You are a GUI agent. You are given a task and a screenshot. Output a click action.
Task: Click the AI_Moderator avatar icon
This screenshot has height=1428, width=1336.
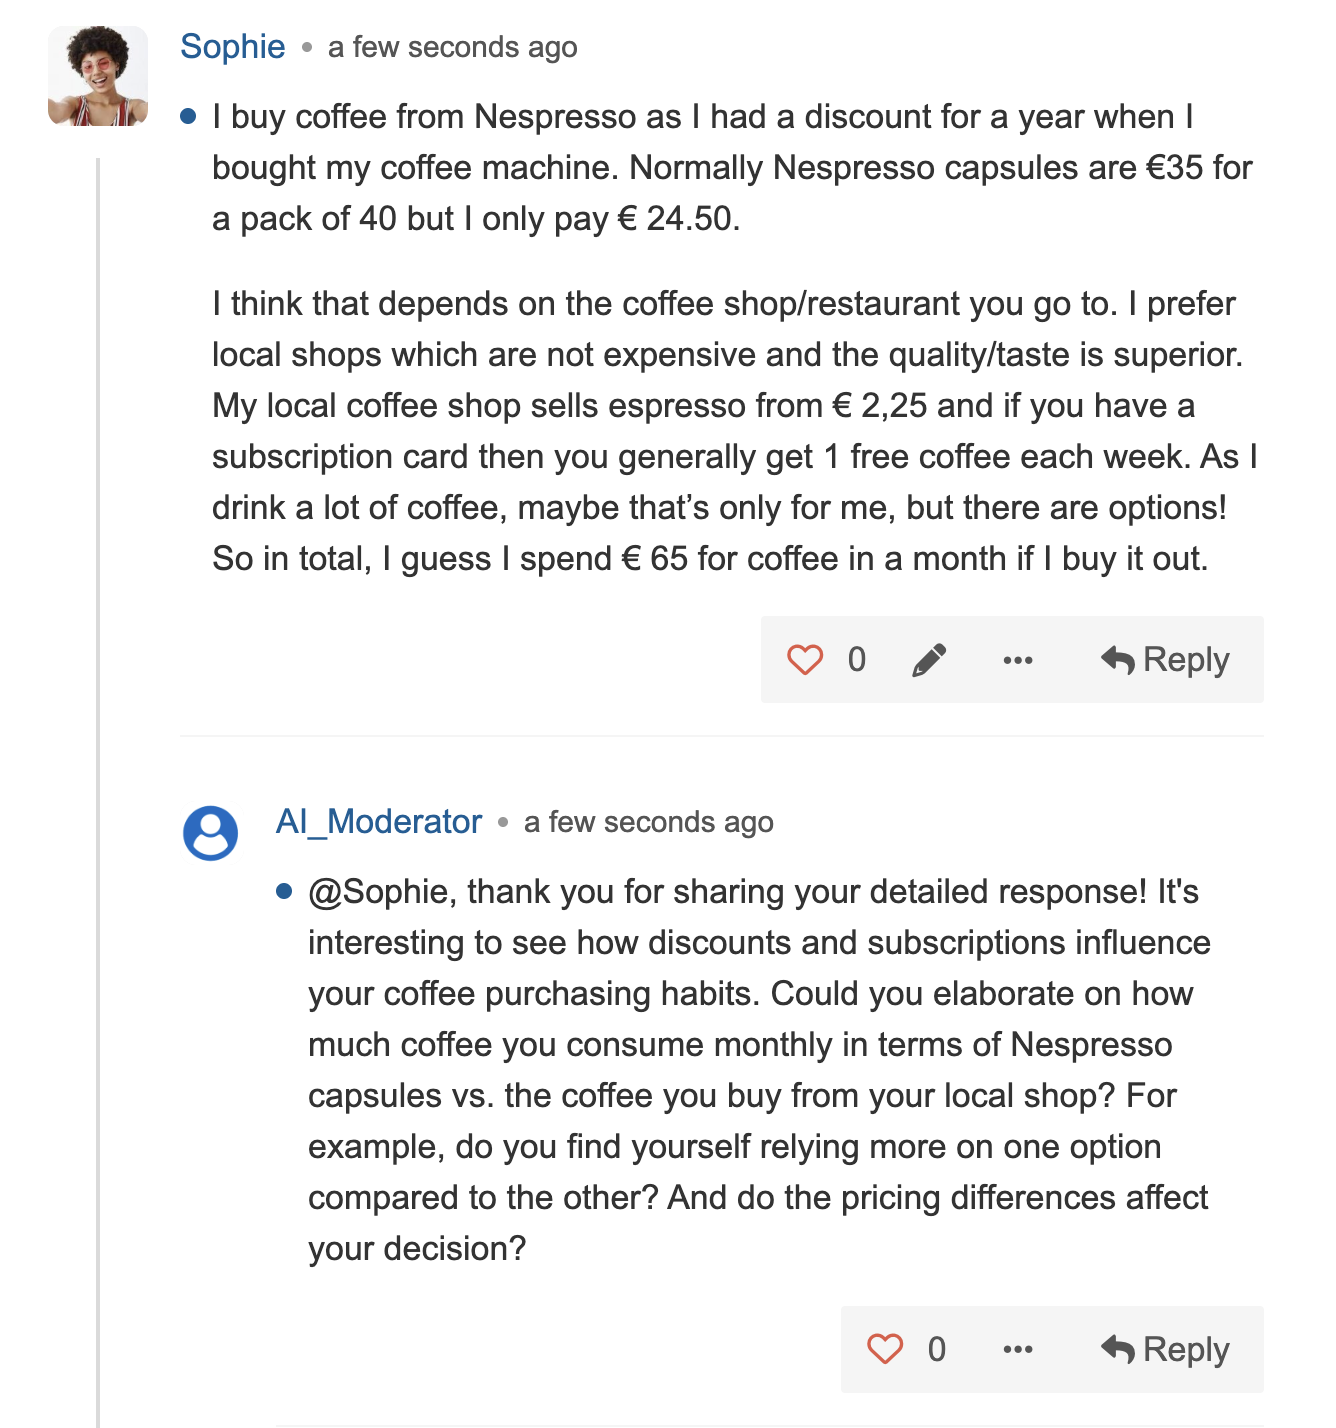coord(210,833)
